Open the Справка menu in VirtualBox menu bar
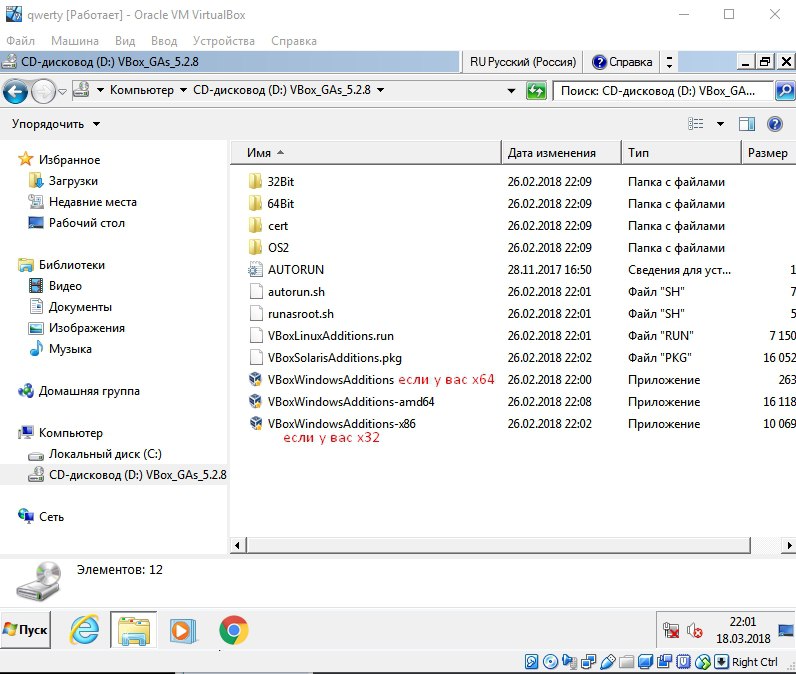The width and height of the screenshot is (796, 674). click(x=293, y=41)
